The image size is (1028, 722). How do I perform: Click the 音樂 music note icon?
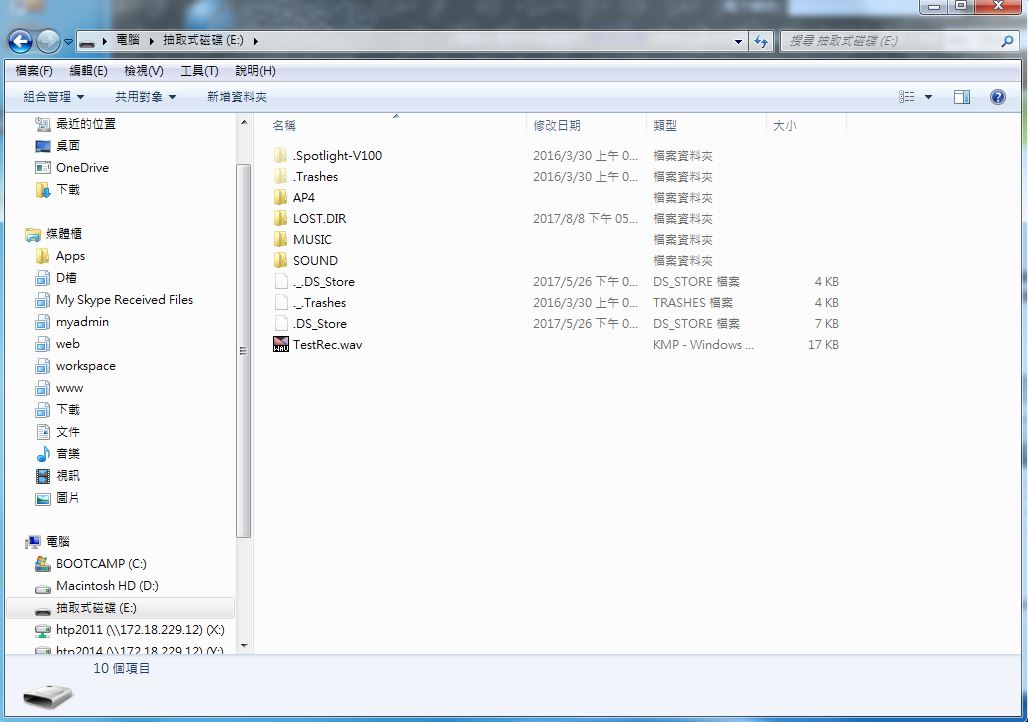tap(43, 454)
